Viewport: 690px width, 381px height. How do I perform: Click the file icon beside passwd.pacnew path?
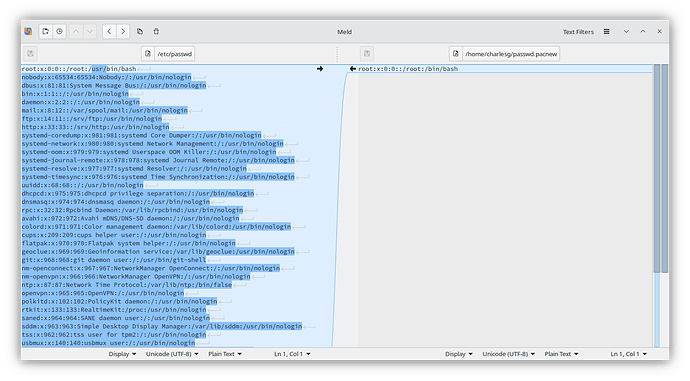[x=455, y=54]
